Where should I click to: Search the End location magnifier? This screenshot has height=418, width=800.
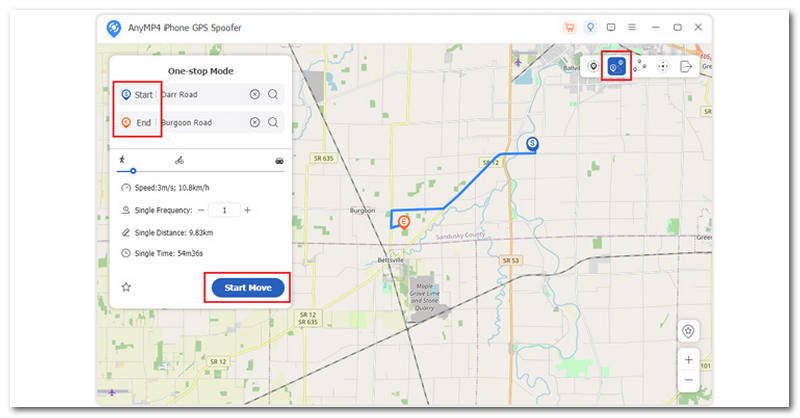click(x=273, y=122)
